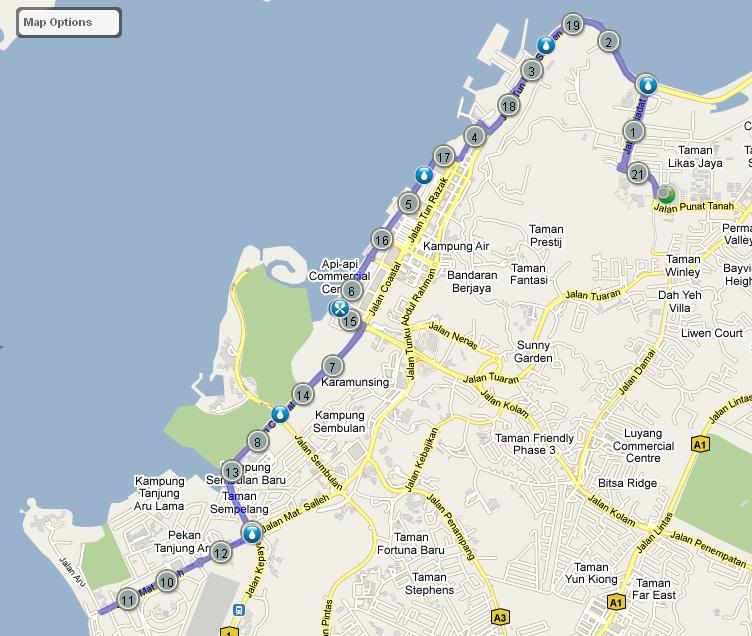Click the Taman Fortuna Baru label
The image size is (752, 636).
pyautogui.click(x=411, y=543)
